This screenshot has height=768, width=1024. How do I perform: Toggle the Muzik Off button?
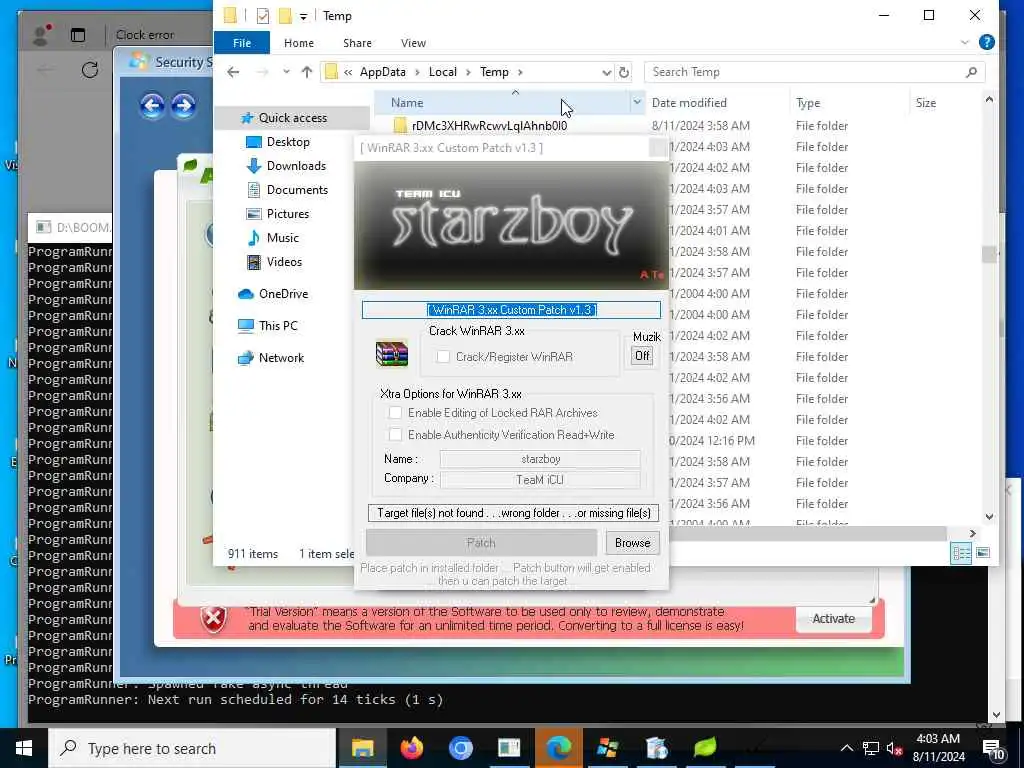point(642,356)
